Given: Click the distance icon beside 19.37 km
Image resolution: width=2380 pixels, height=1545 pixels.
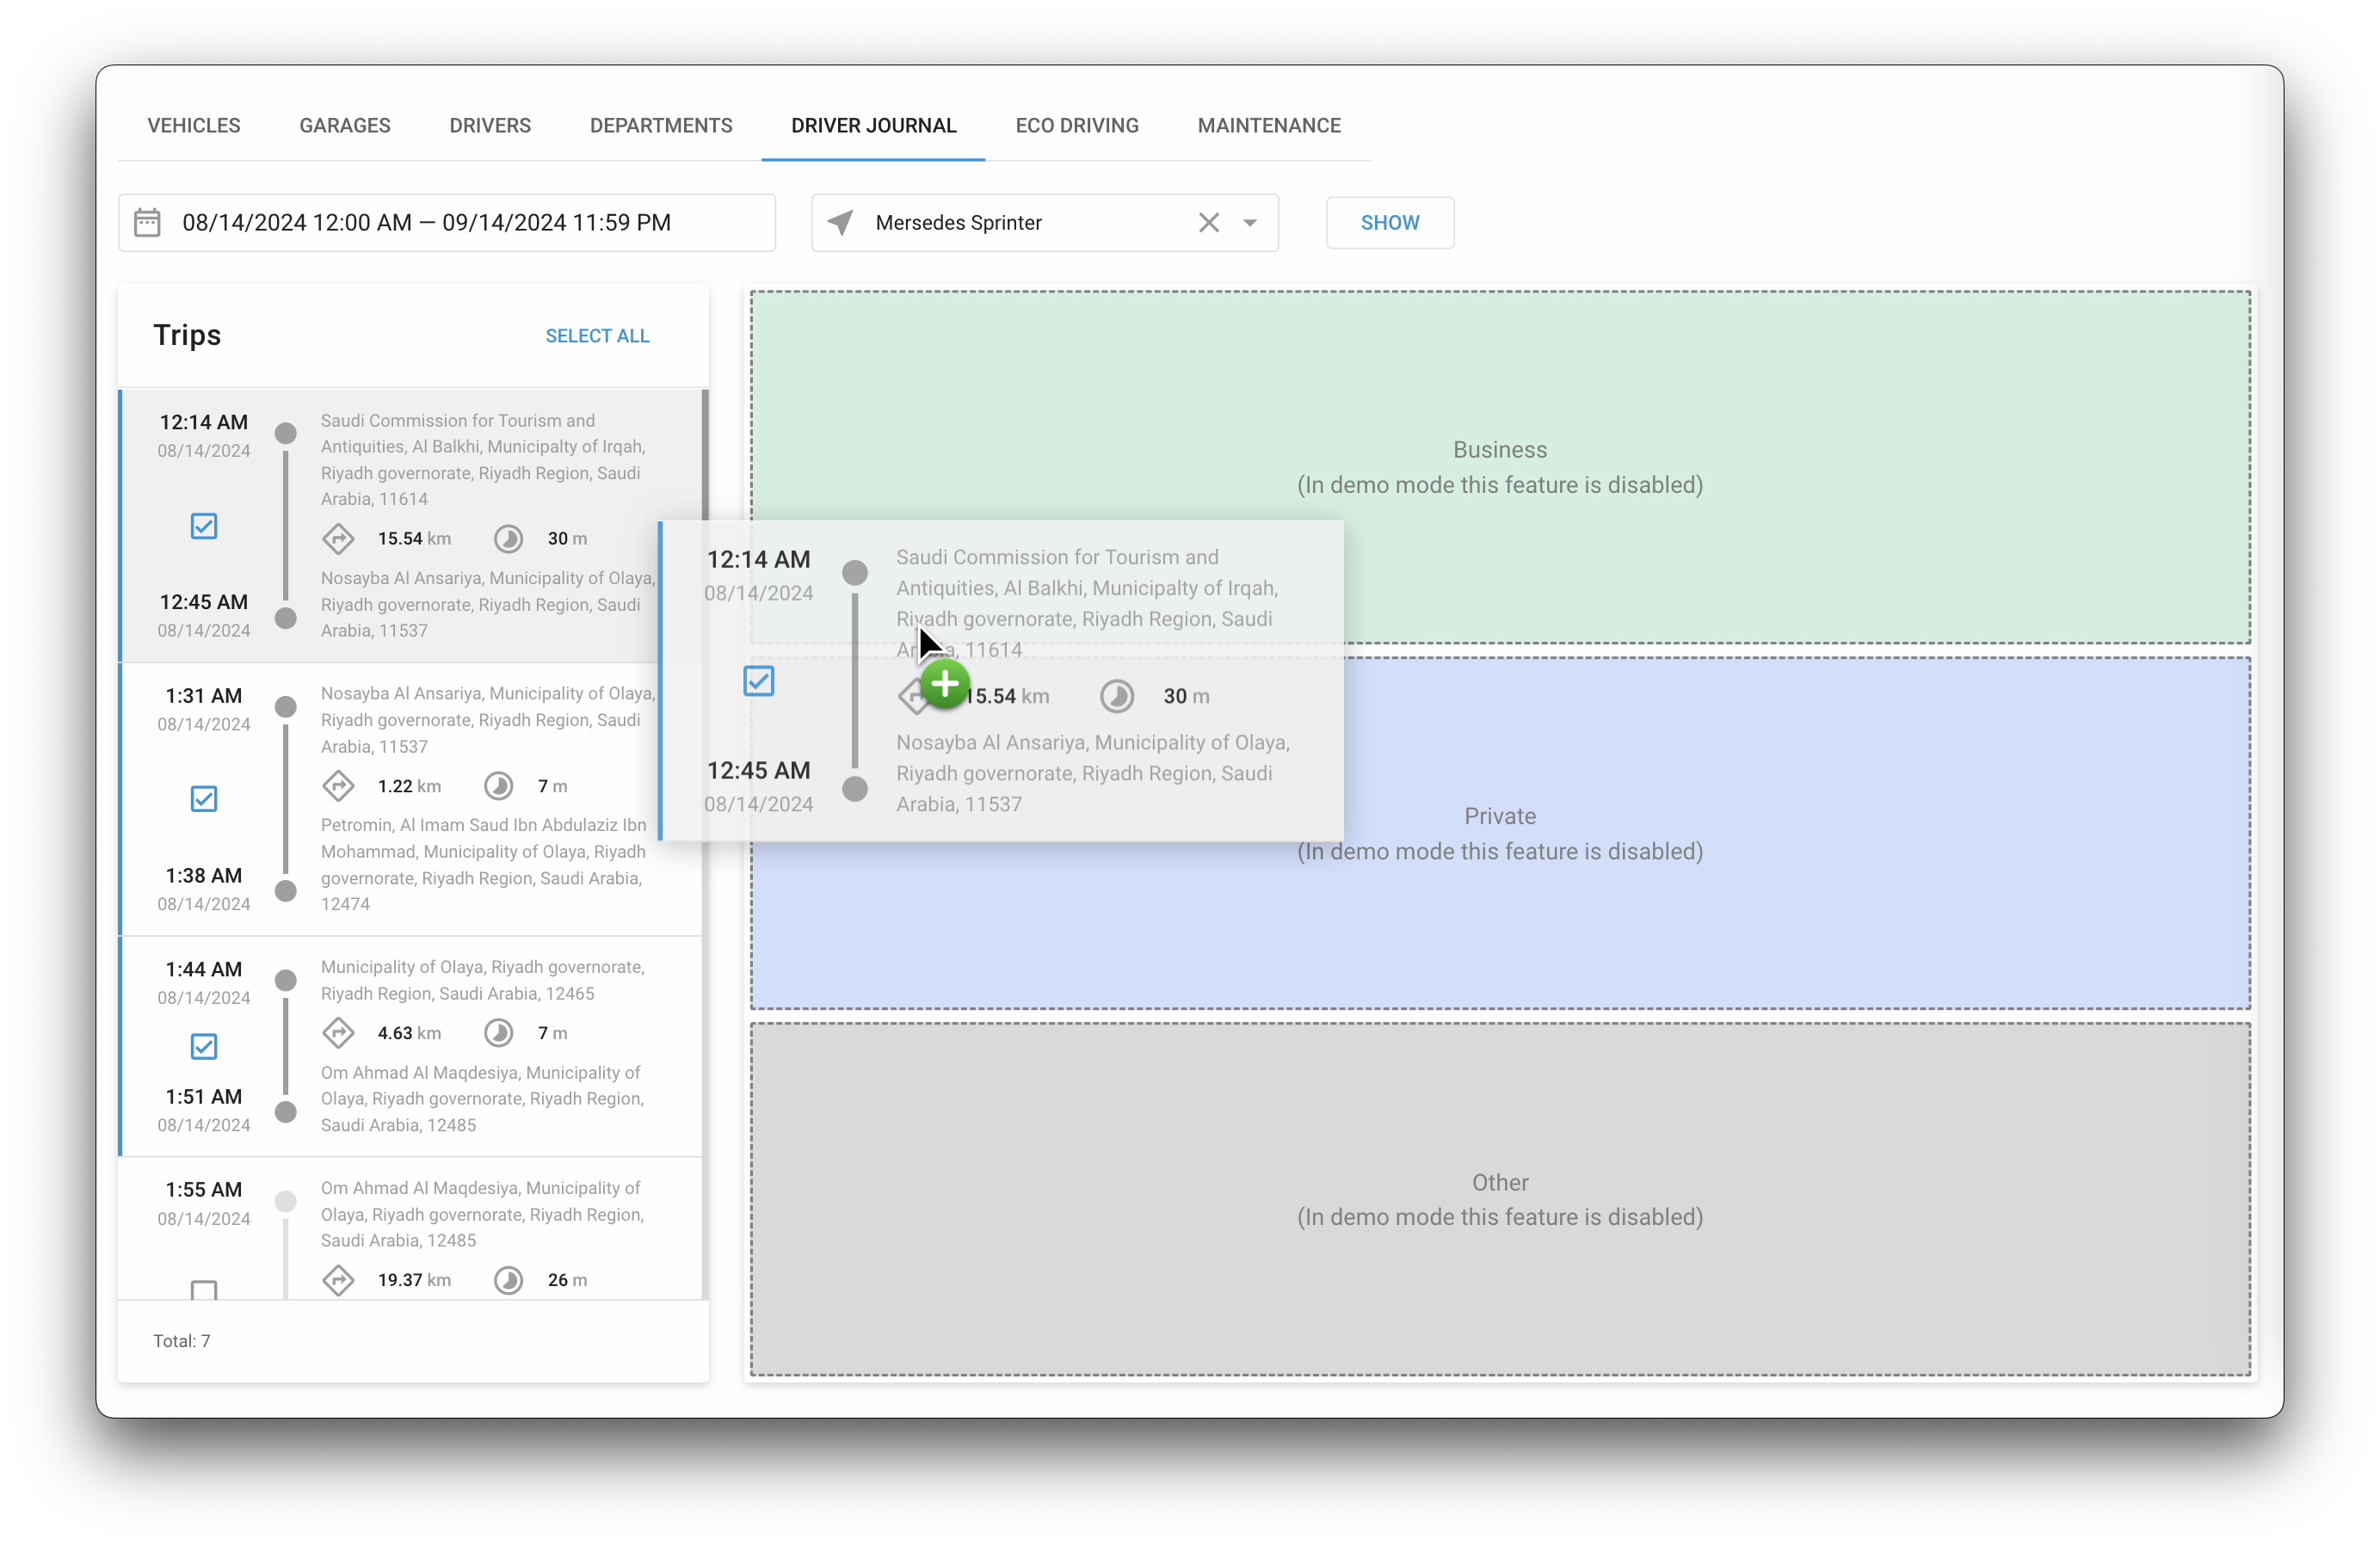Looking at the screenshot, I should pos(338,1280).
